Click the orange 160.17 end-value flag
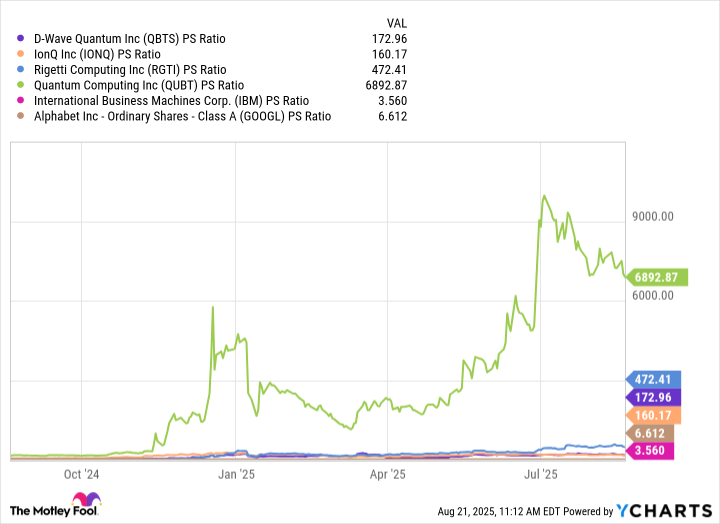The height and width of the screenshot is (524, 720). (x=653, y=415)
